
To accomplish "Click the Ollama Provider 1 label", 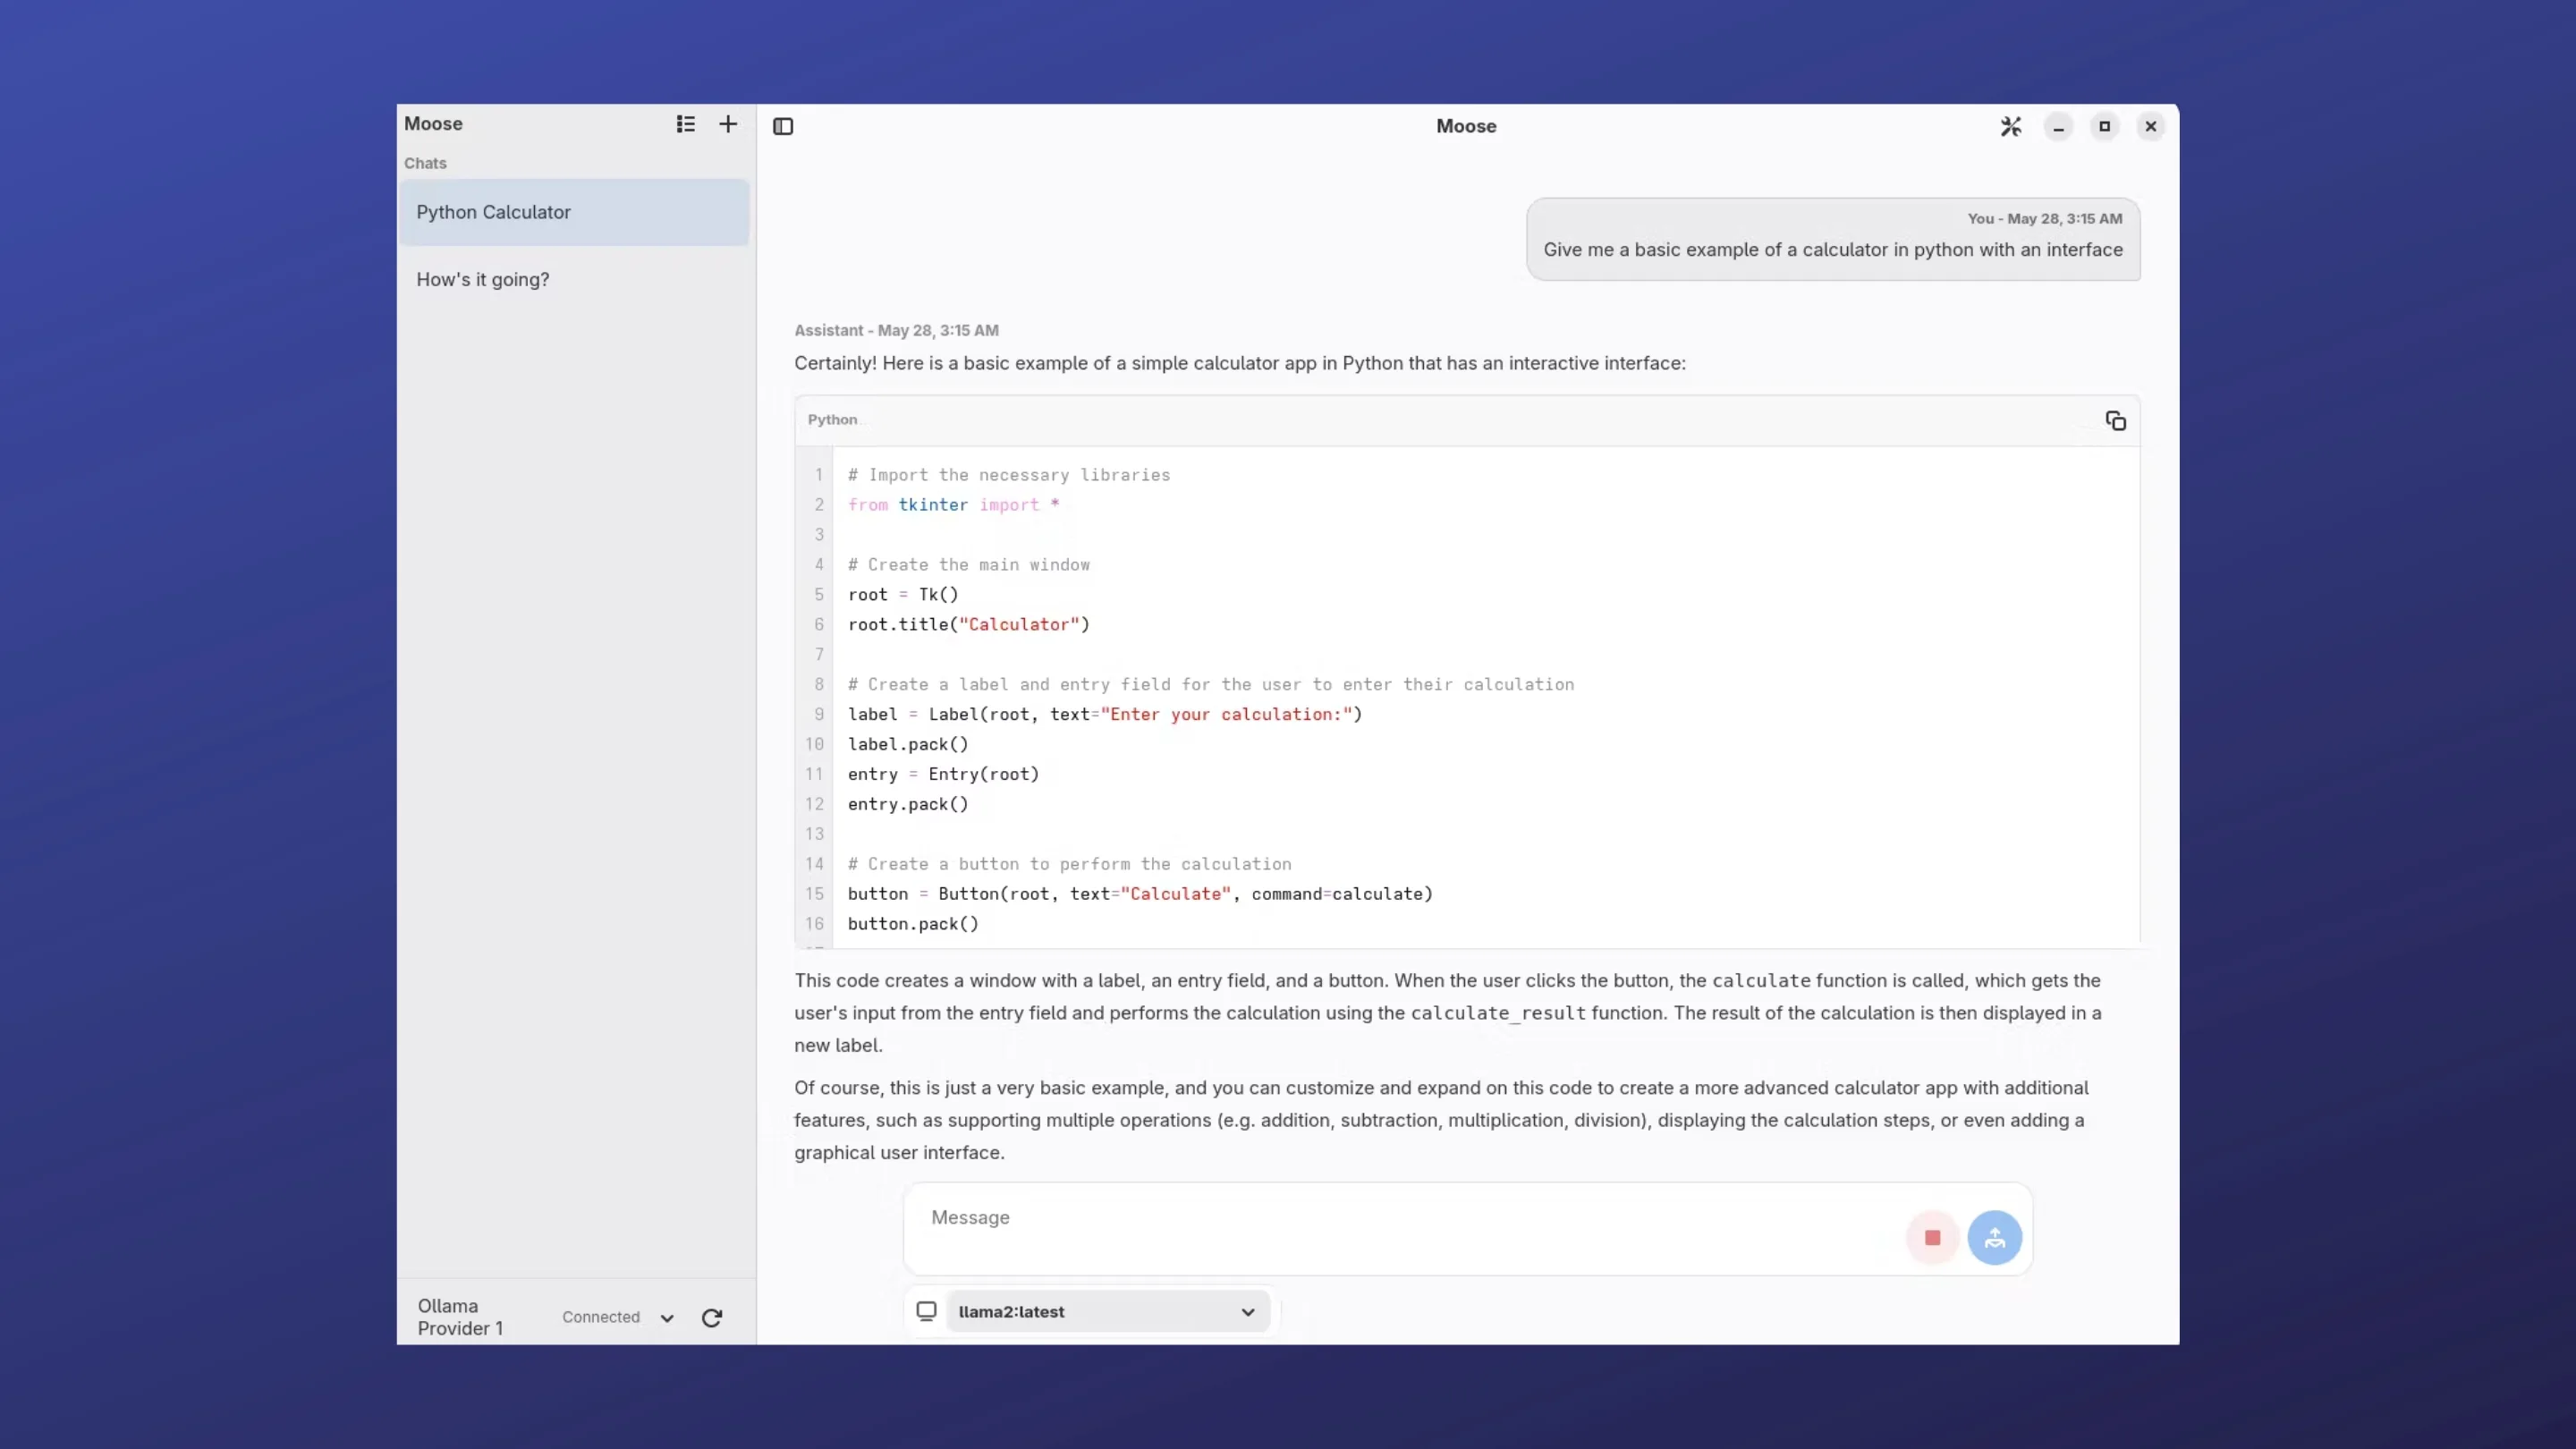I will 460,1317.
